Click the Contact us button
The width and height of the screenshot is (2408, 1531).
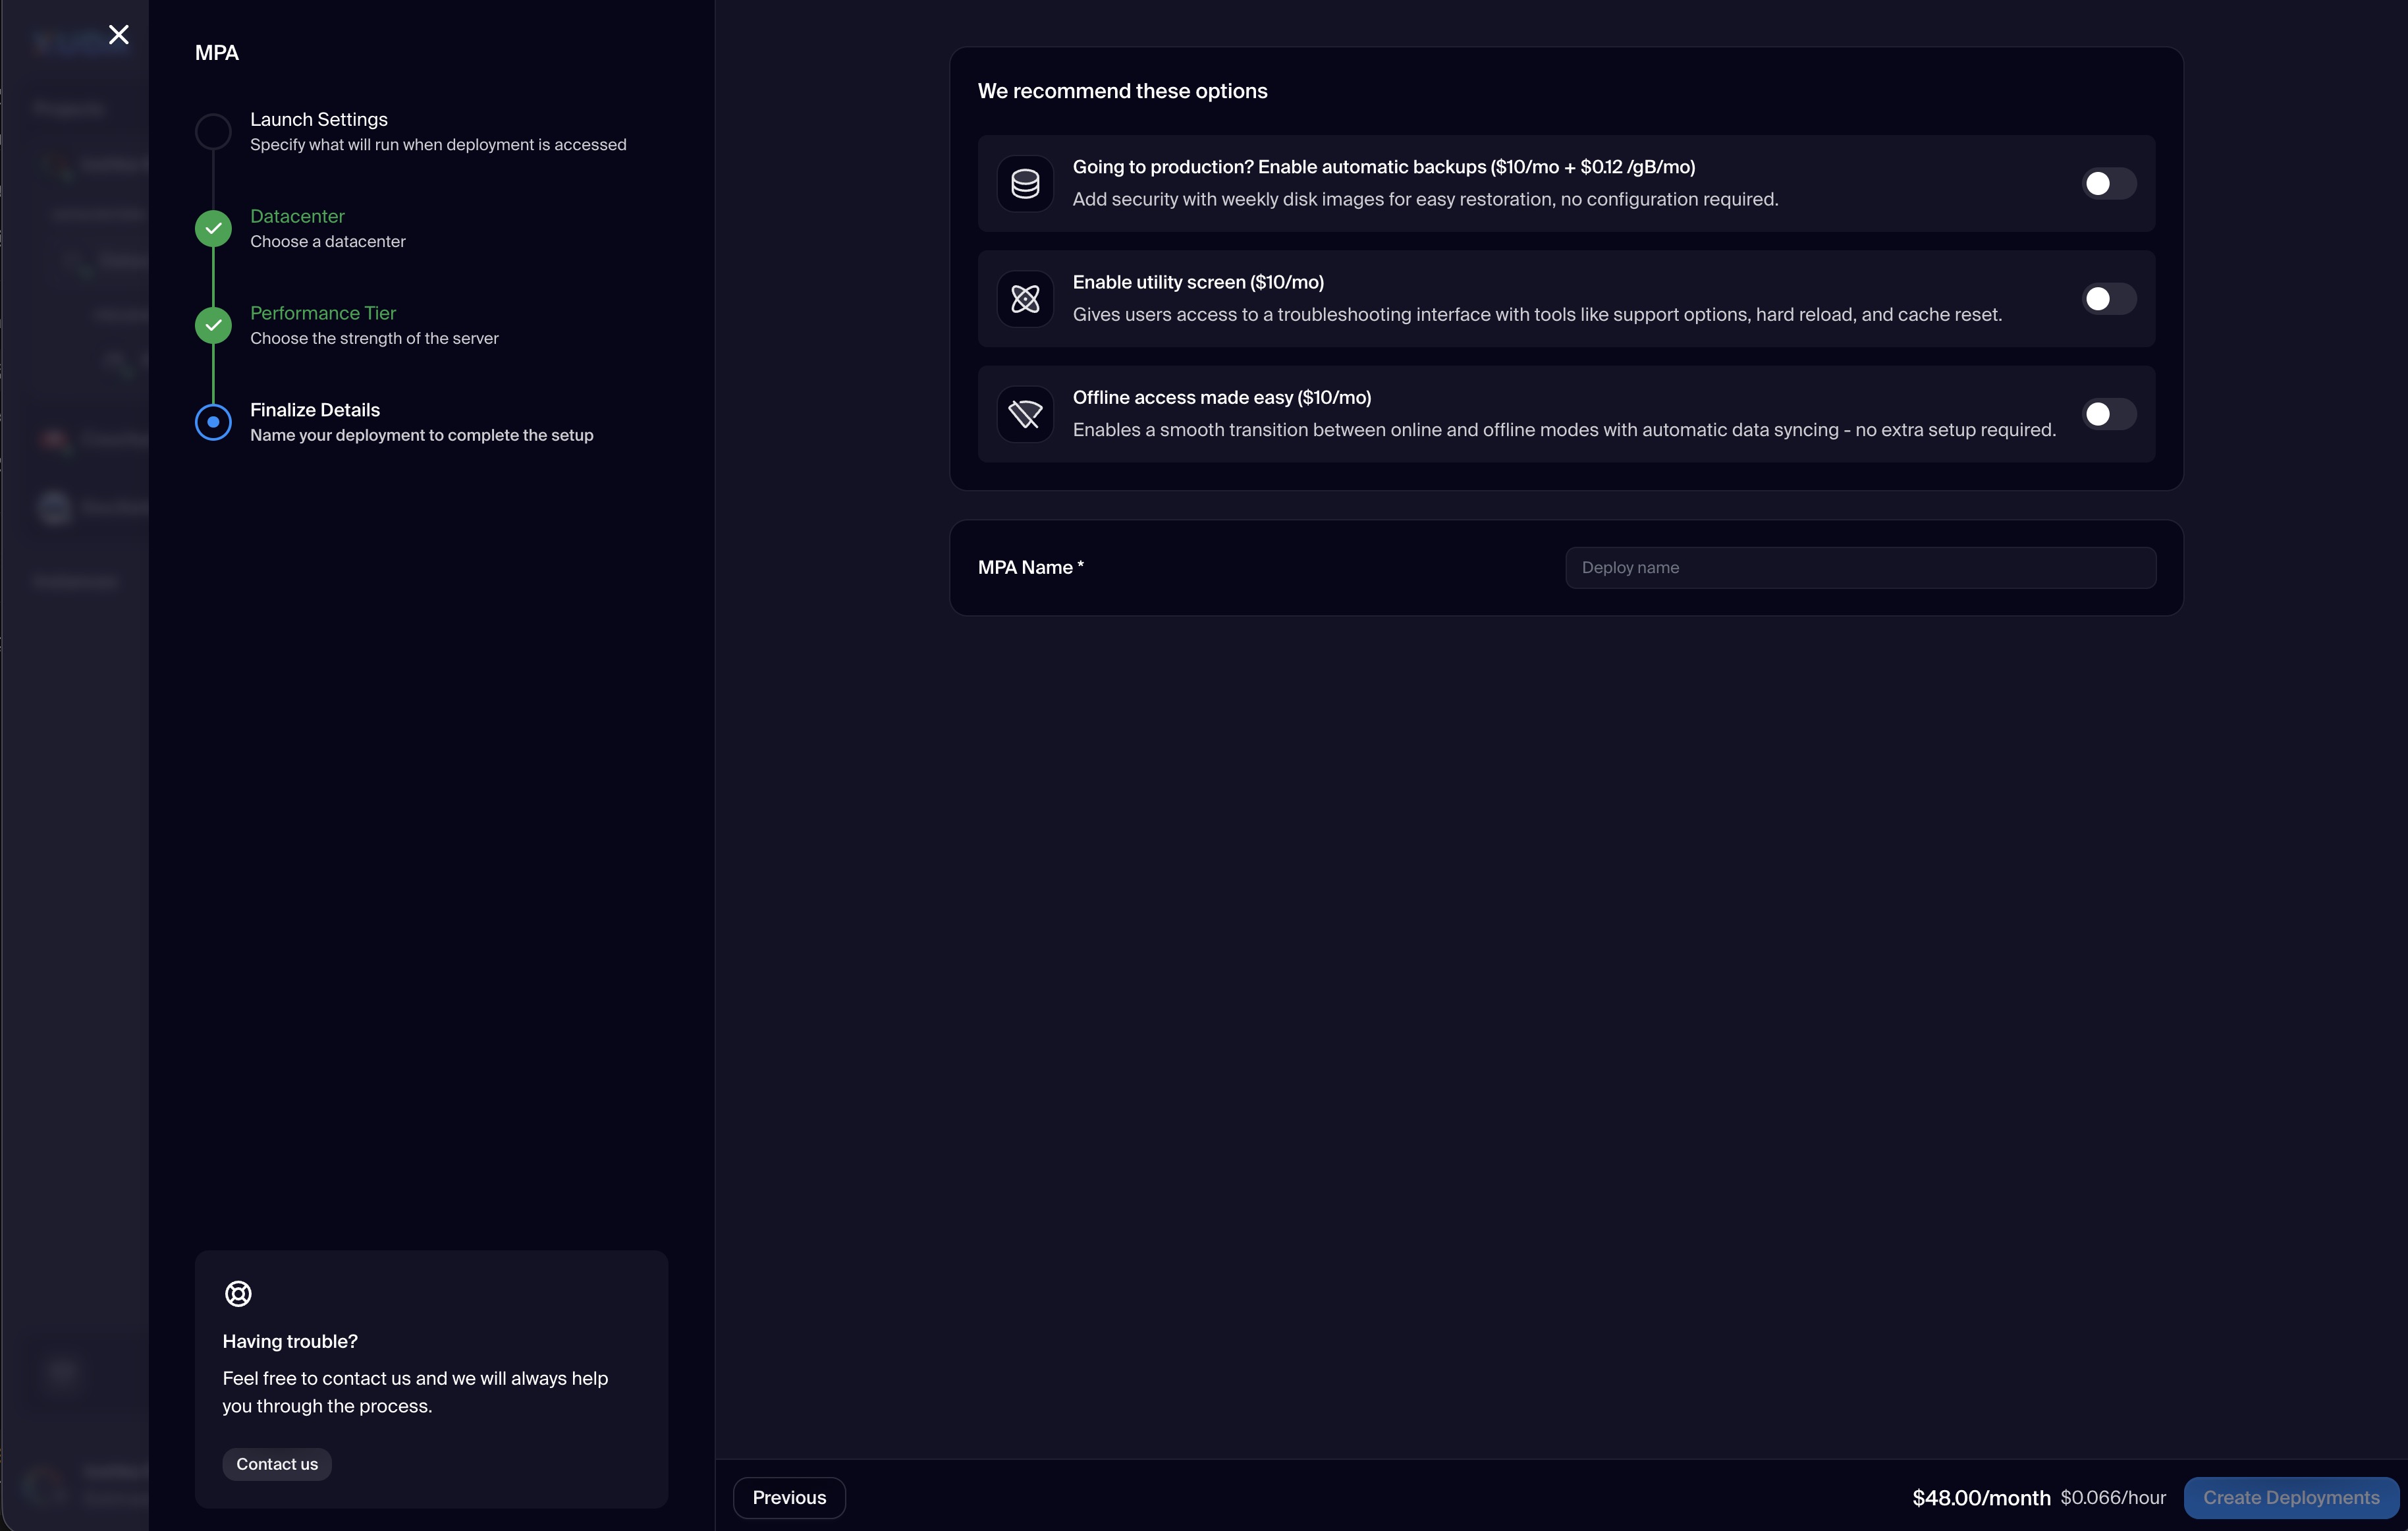277,1464
